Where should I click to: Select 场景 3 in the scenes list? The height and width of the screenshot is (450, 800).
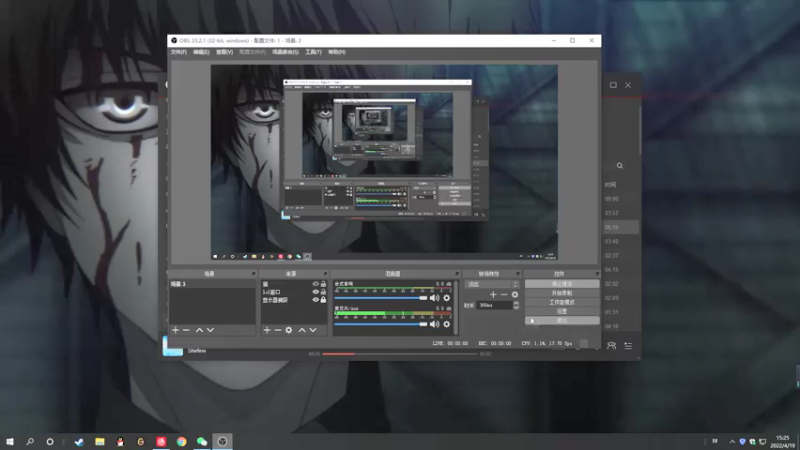pos(212,284)
